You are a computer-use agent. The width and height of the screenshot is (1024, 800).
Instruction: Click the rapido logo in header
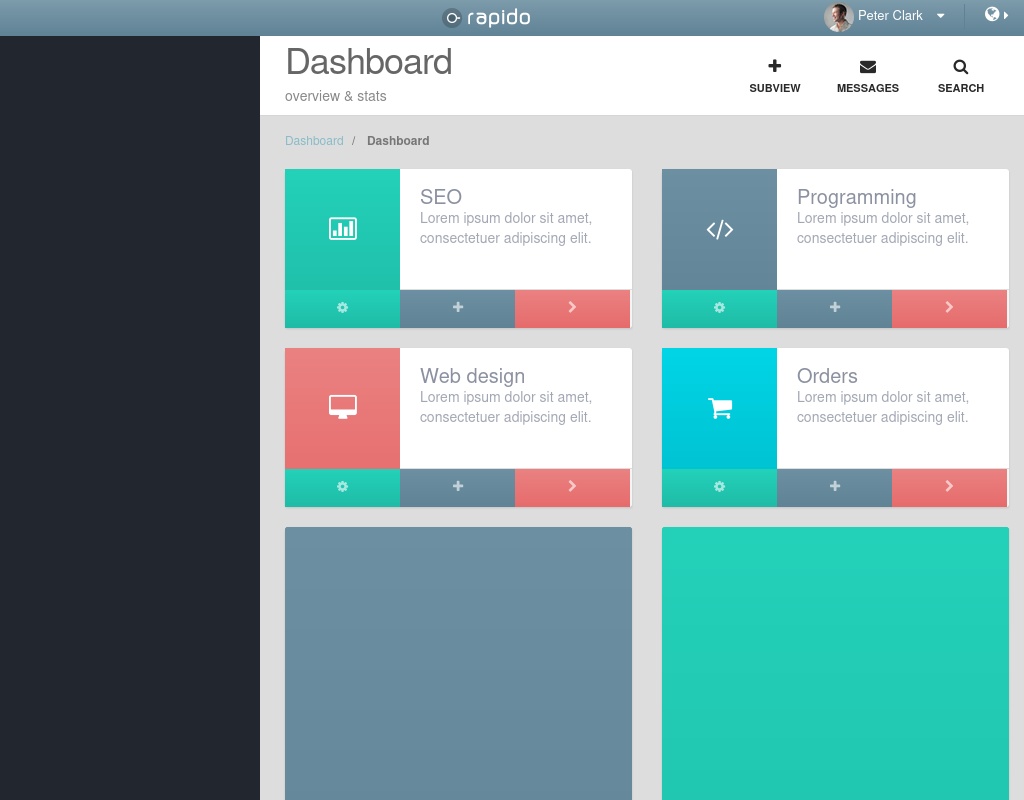(487, 17)
